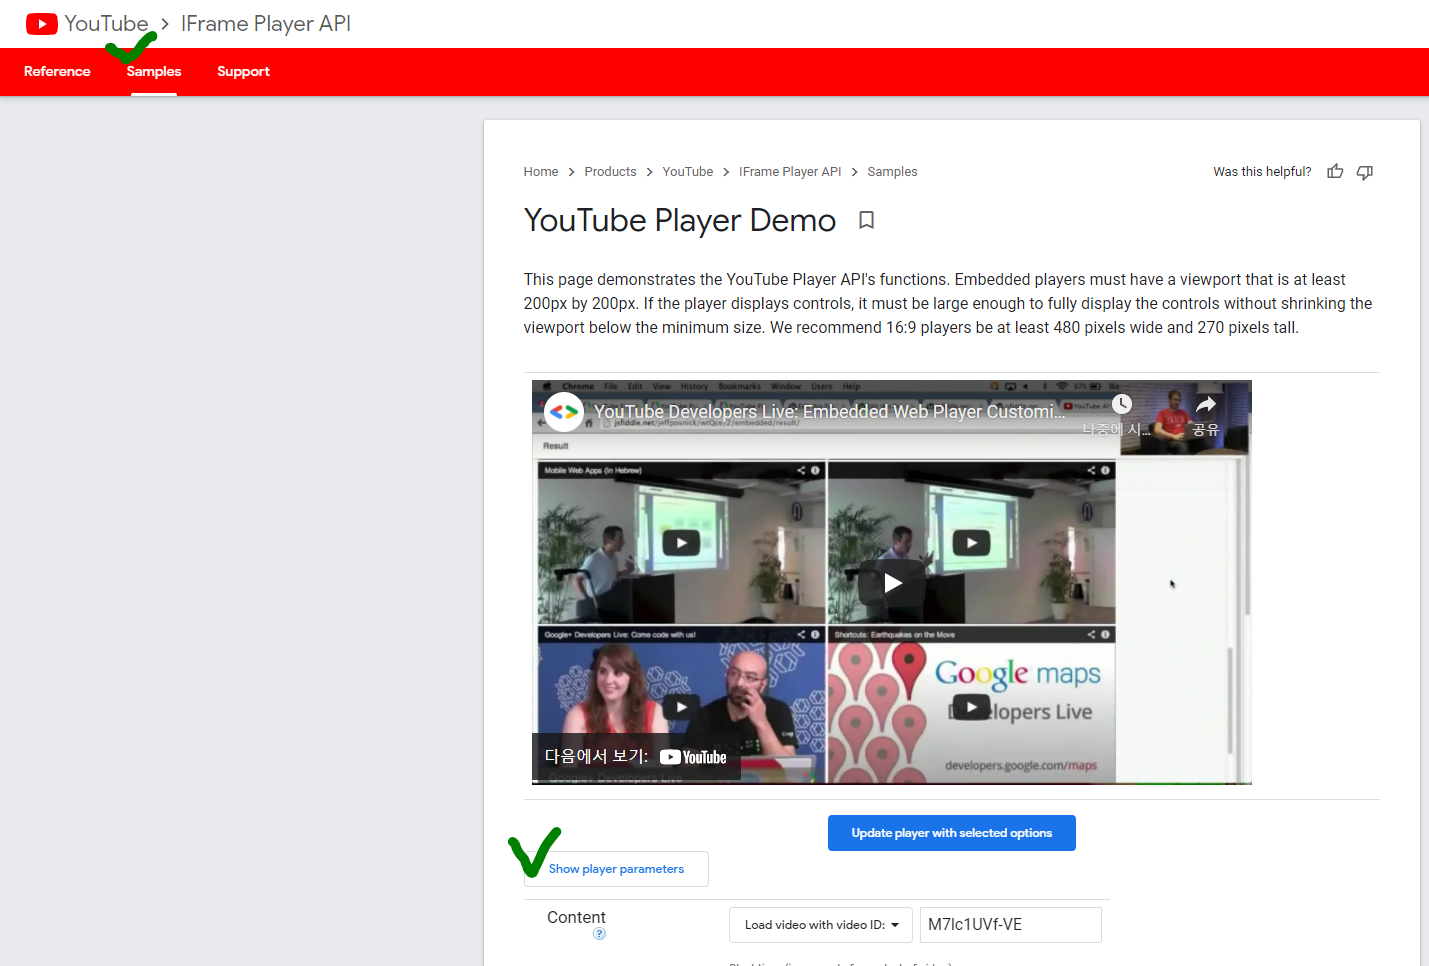
Task: Select the Samples tab
Action: point(154,71)
